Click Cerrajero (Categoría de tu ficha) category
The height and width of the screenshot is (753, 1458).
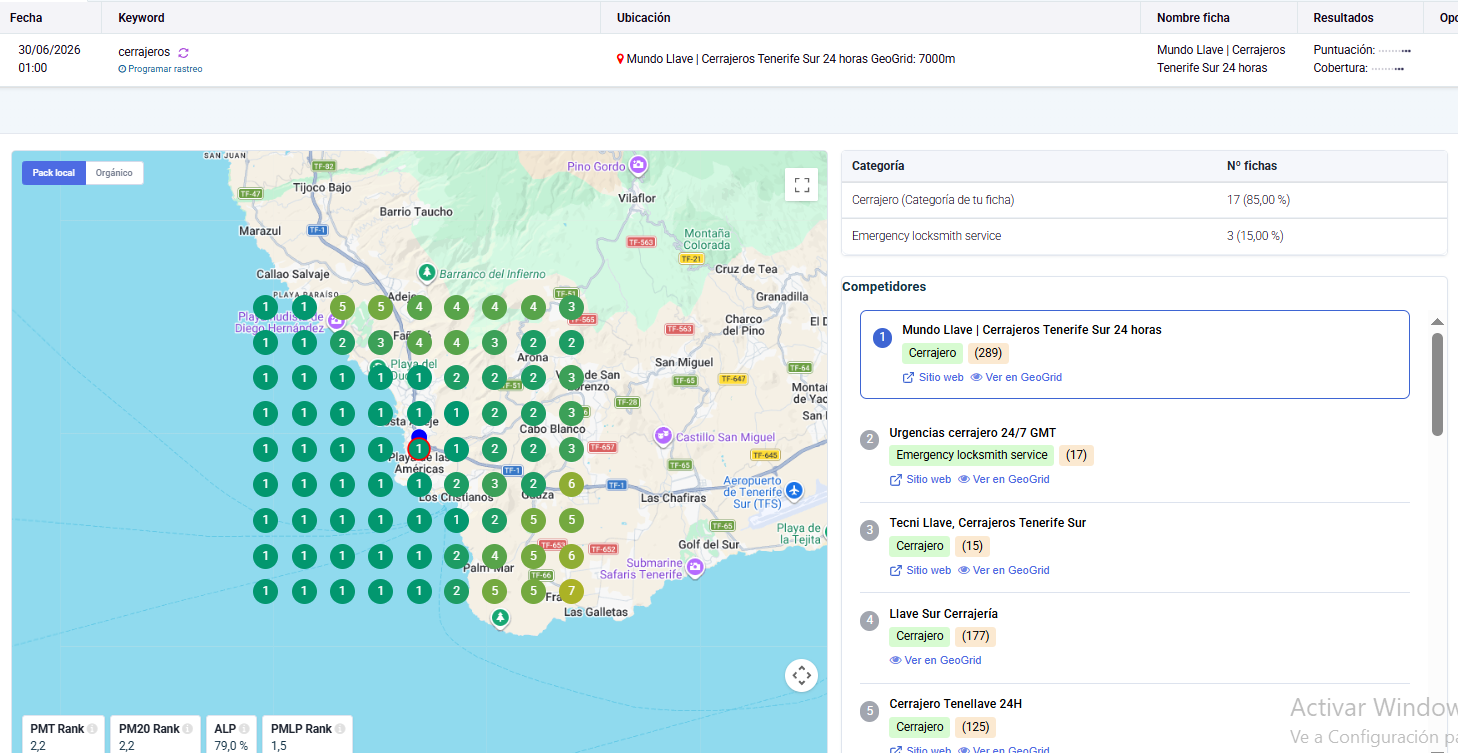coord(933,200)
